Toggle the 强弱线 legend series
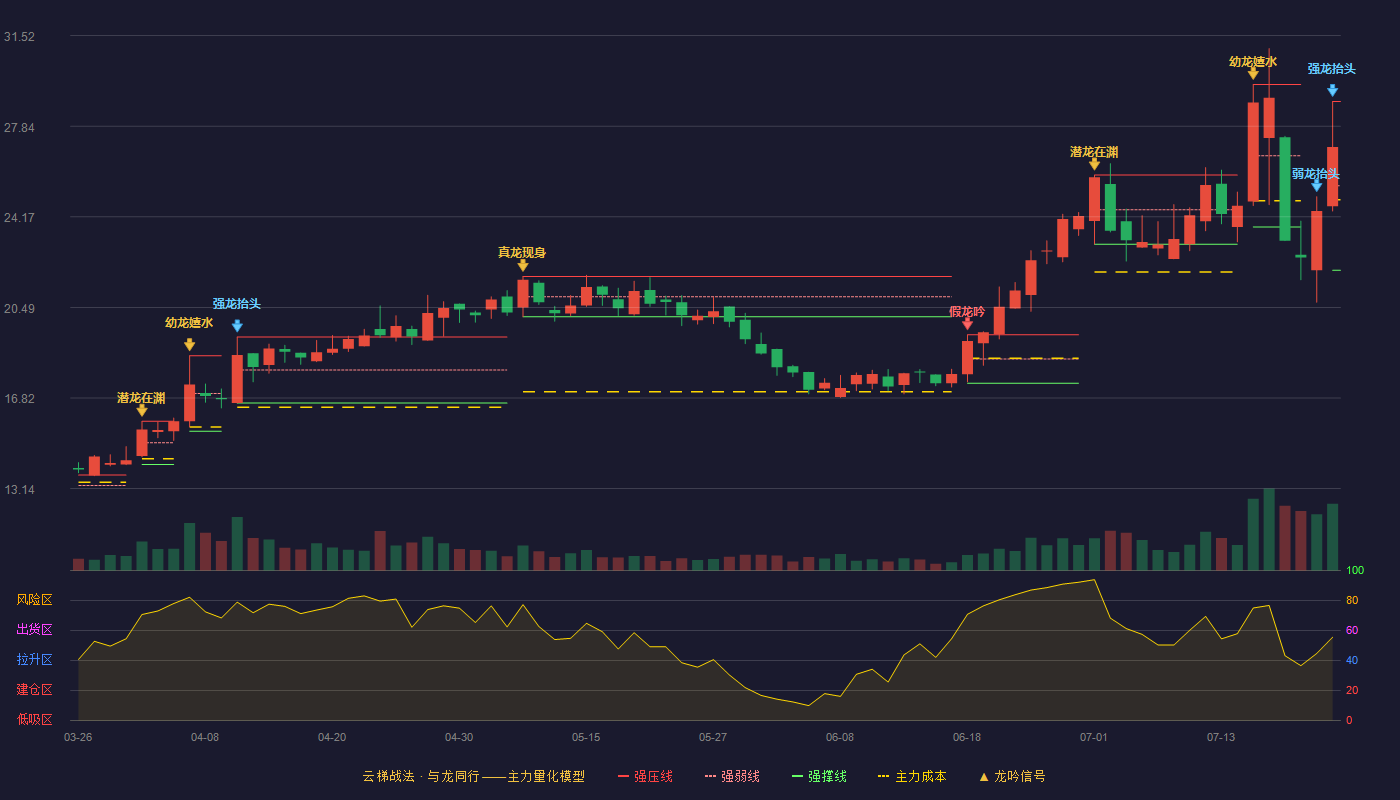This screenshot has width=1400, height=800. (x=732, y=776)
